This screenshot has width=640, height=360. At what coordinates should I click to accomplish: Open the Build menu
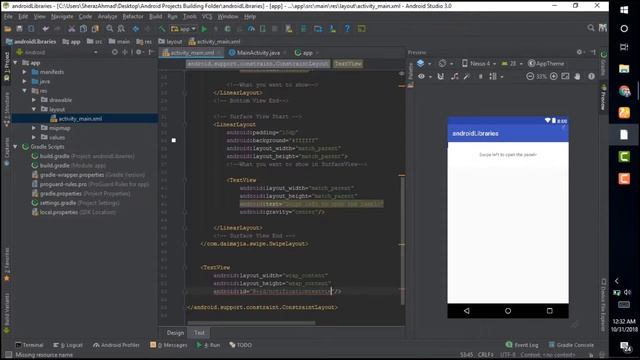click(156, 17)
